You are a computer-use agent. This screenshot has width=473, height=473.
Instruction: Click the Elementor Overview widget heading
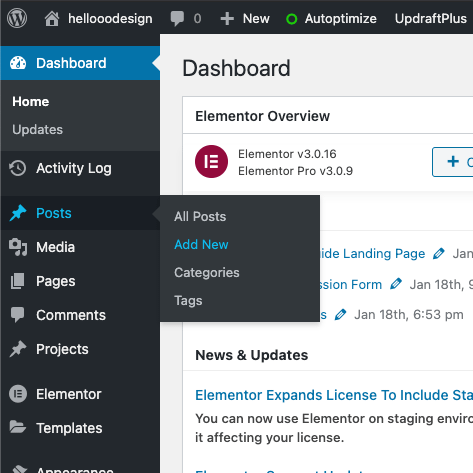262,116
